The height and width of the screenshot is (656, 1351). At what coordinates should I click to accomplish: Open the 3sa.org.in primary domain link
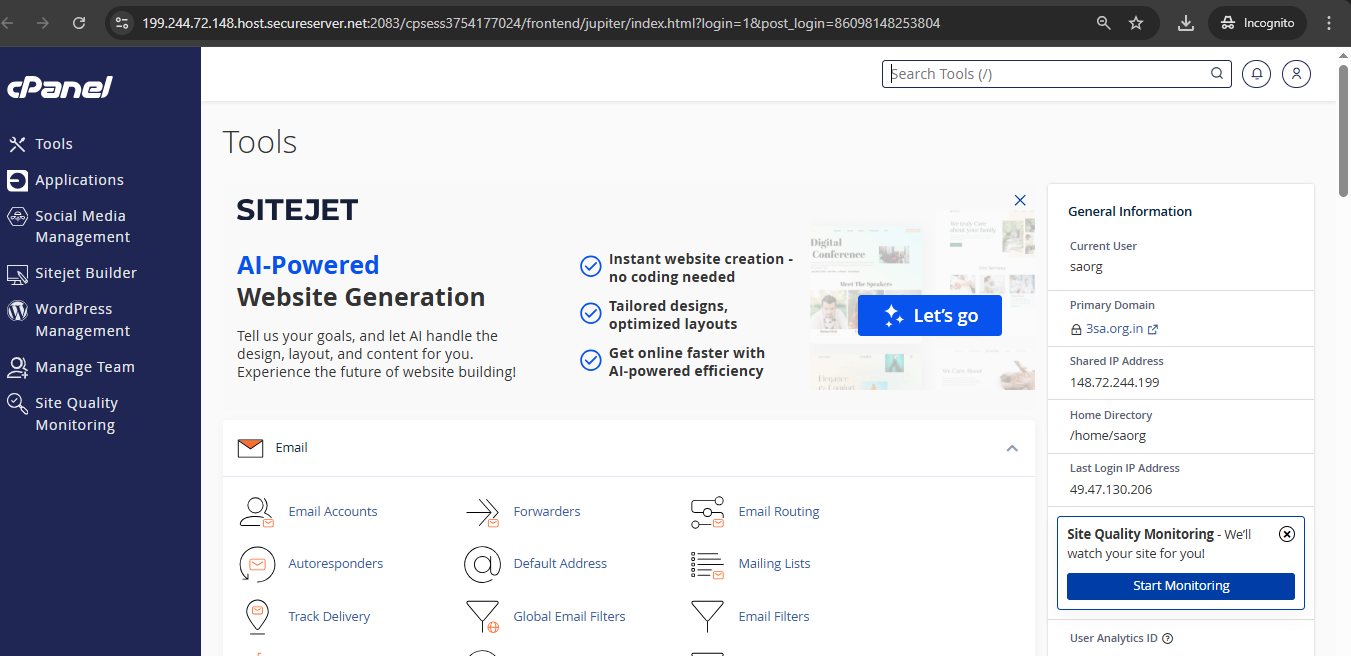(x=1113, y=328)
